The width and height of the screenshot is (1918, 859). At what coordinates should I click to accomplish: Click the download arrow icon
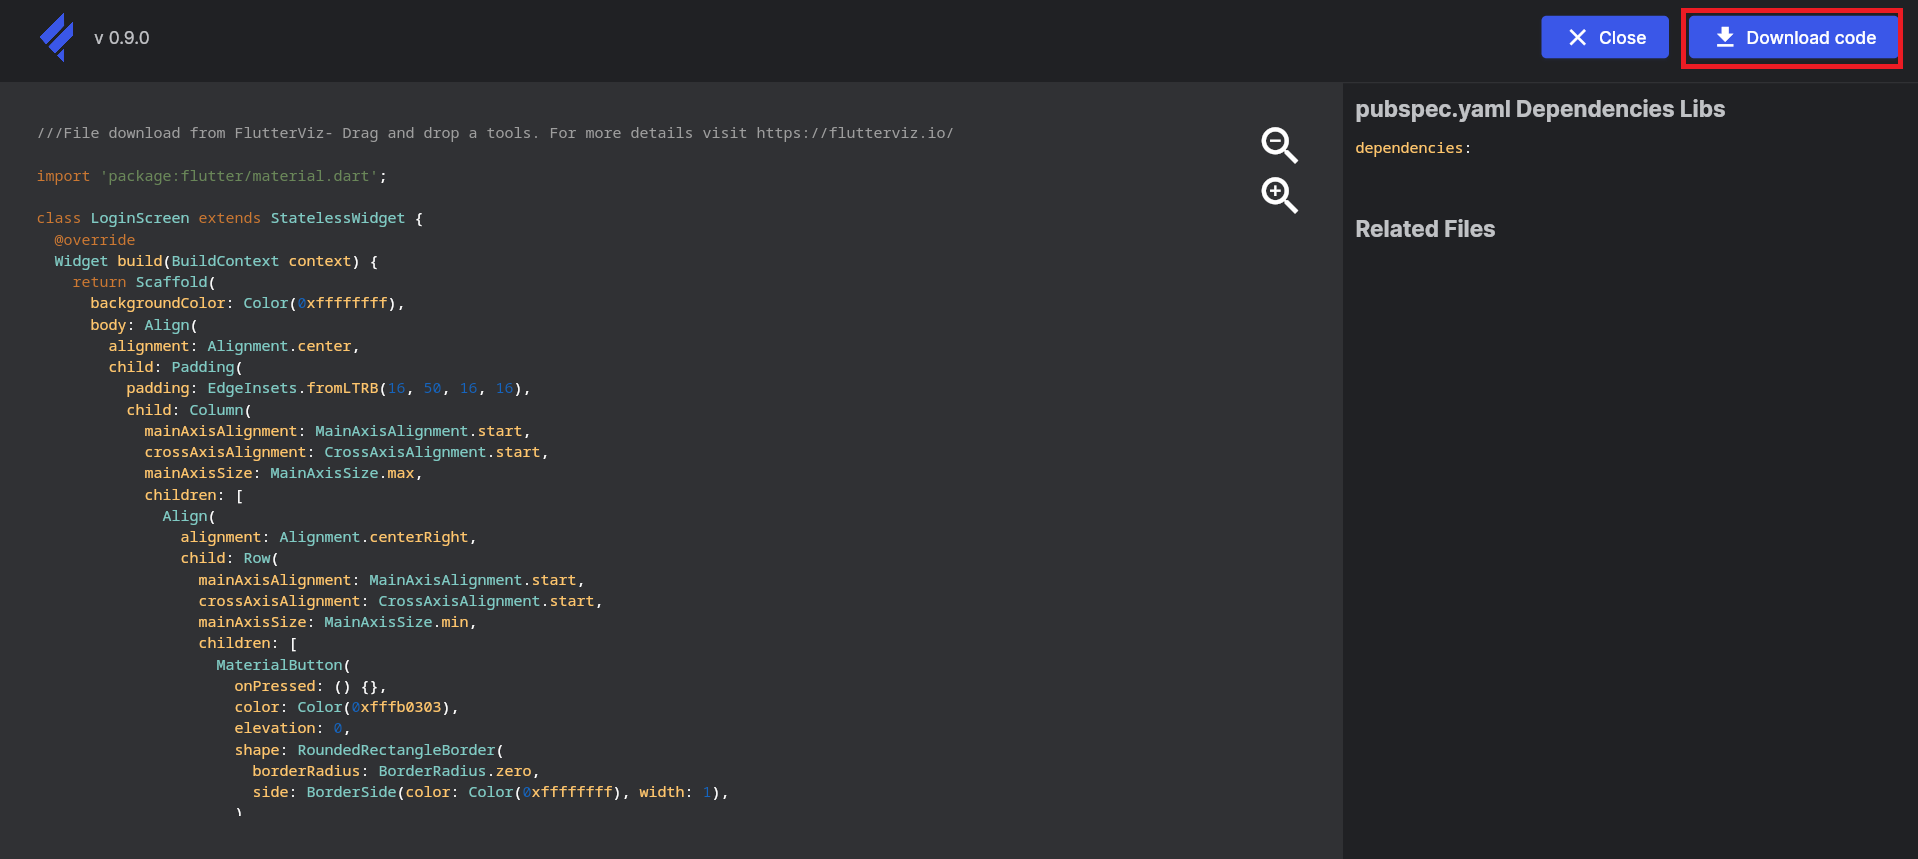1724,38
